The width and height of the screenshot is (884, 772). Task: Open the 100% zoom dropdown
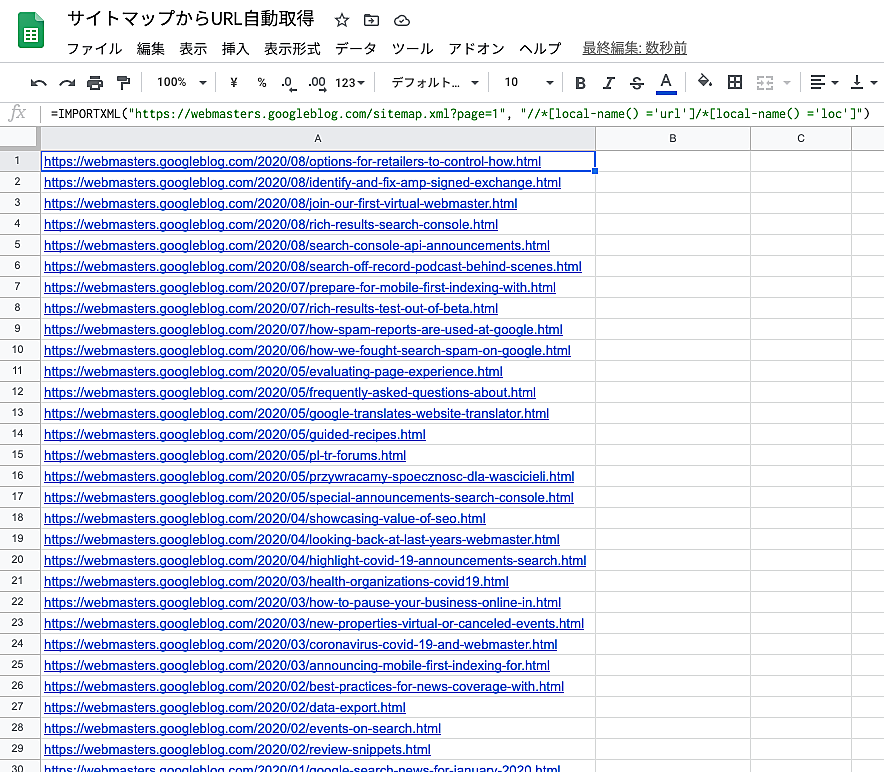pos(181,82)
